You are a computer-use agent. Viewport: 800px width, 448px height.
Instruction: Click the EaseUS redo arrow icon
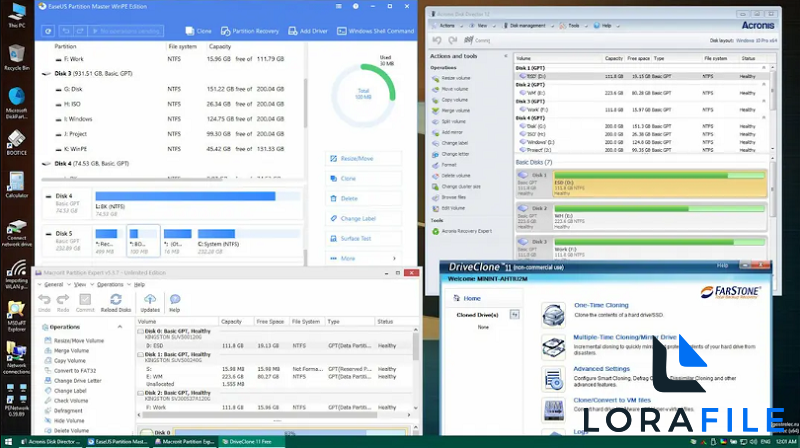80,31
